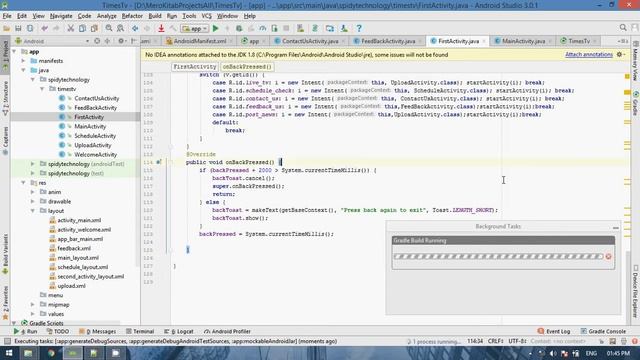Expand the manifests folder
This screenshot has height=360, width=640.
tap(24, 61)
